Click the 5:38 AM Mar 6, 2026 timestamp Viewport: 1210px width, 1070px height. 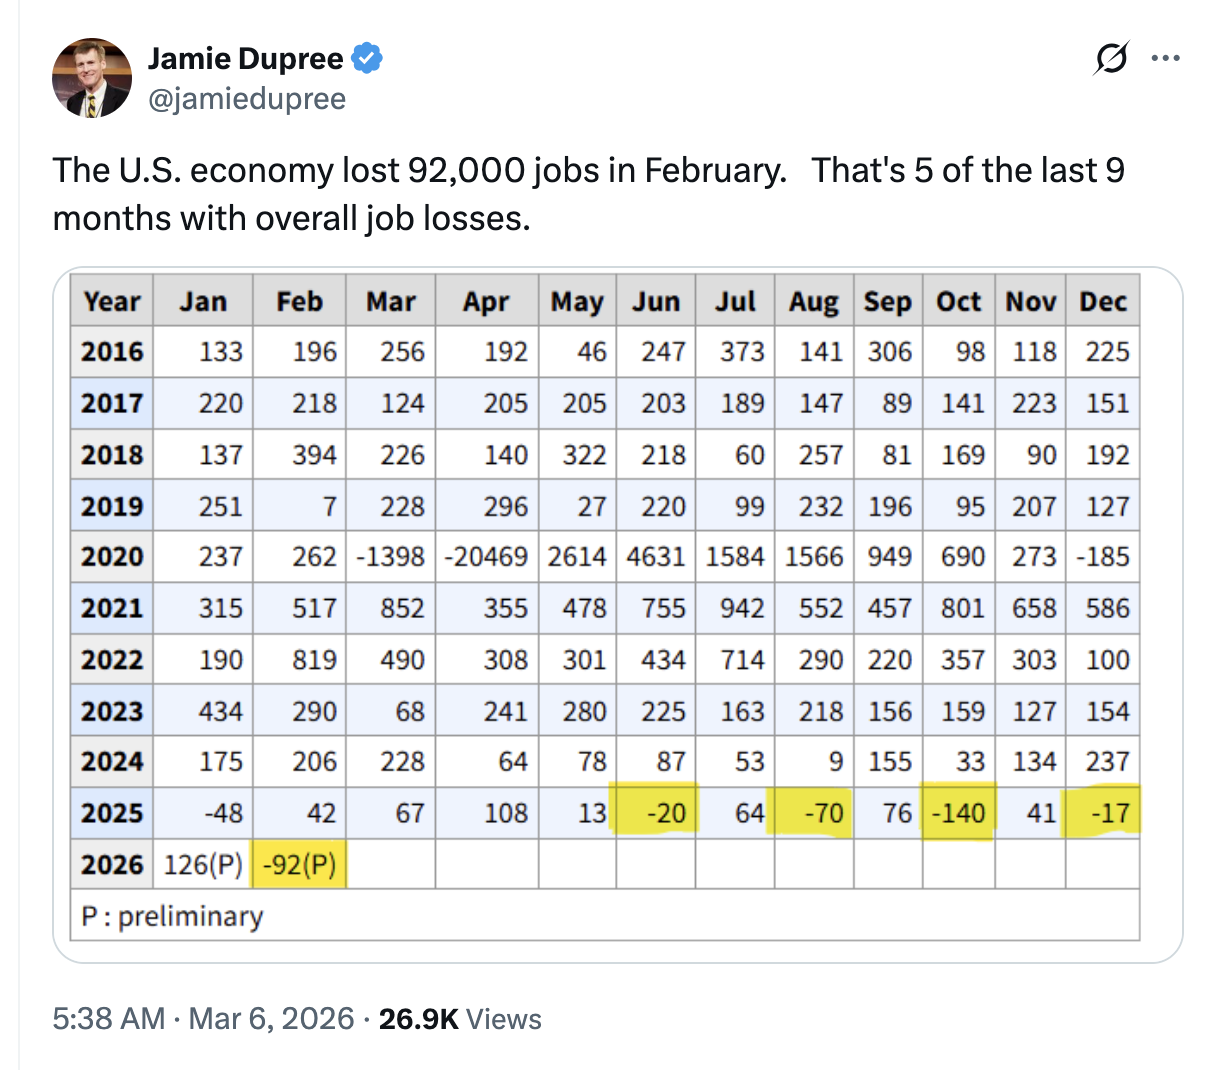[203, 1019]
